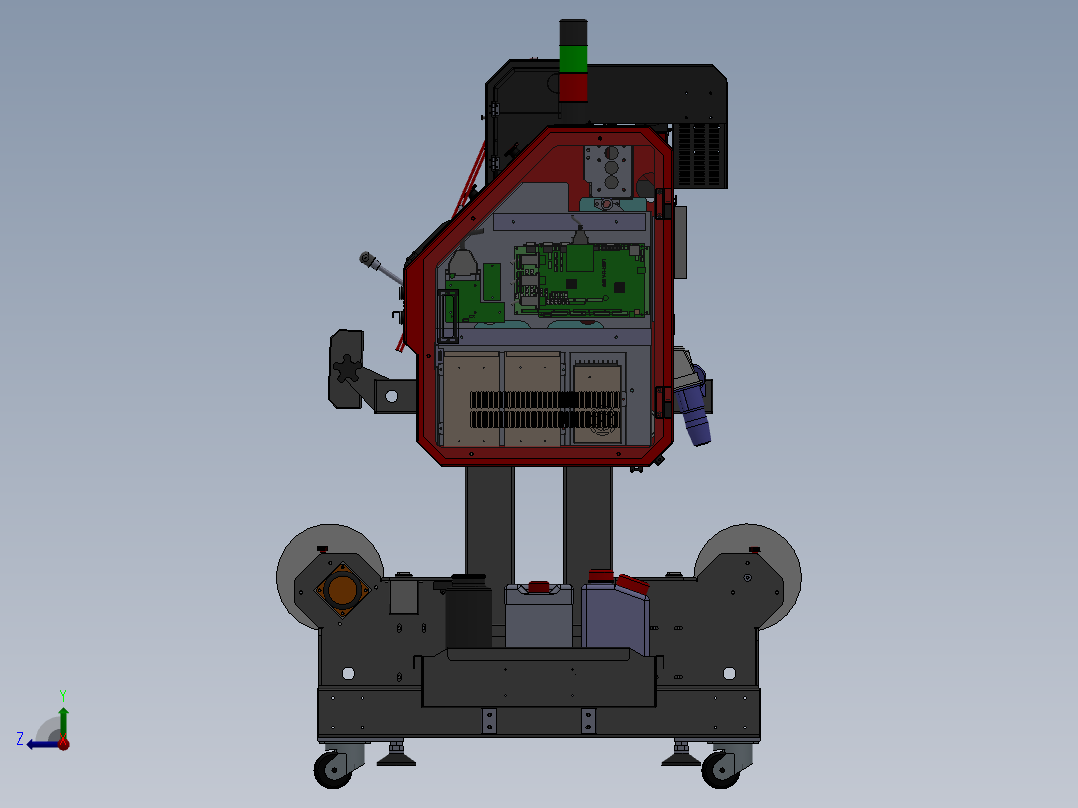Select the orange hub on left reel mount
The width and height of the screenshot is (1078, 808).
point(342,589)
